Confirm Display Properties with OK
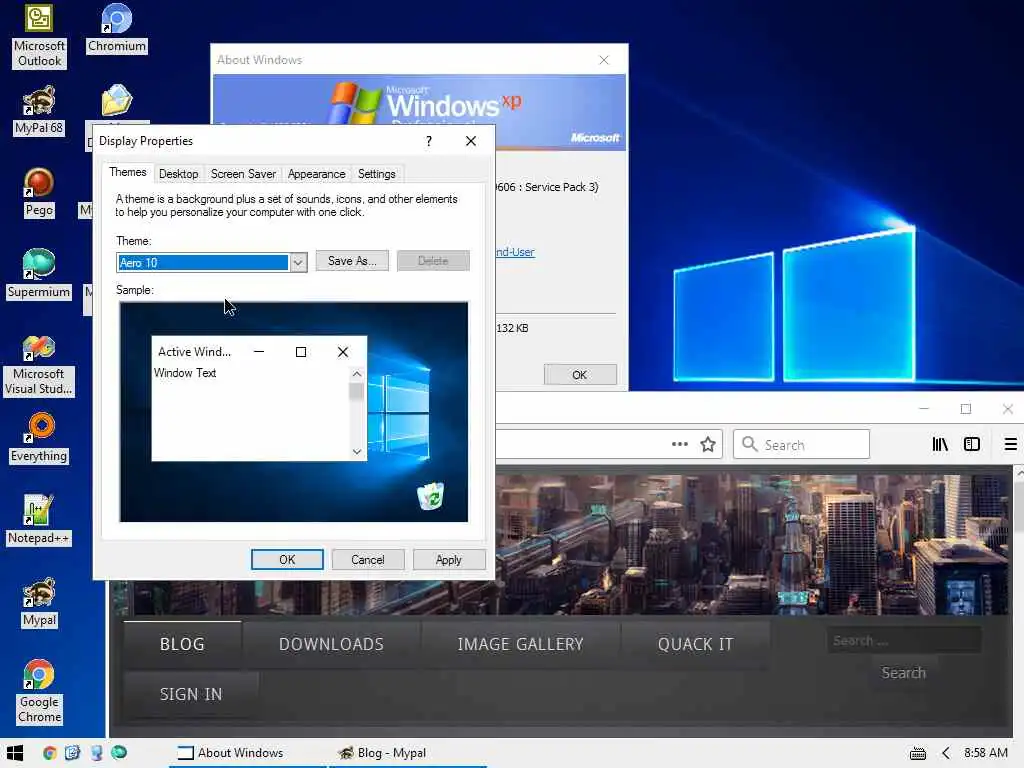 (287, 560)
